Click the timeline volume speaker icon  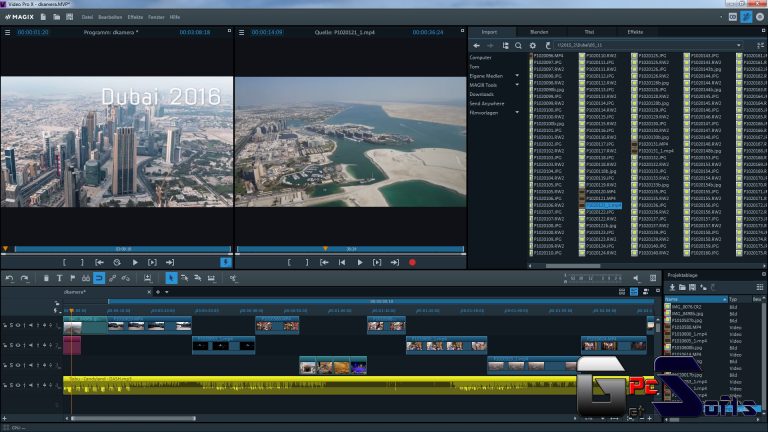coord(636,278)
